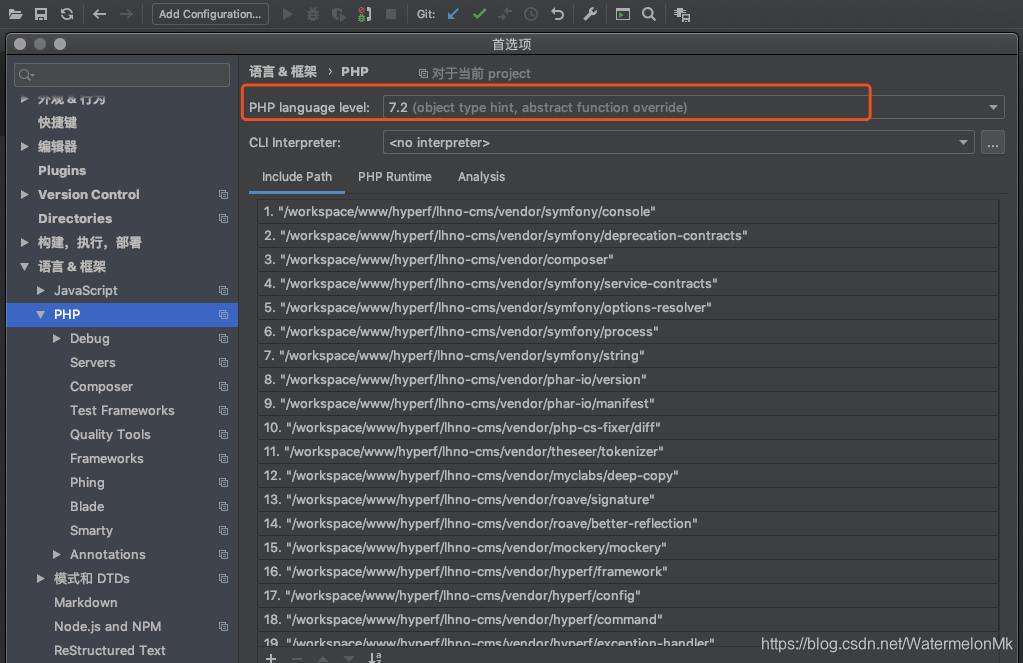1023x663 pixels.
Task: Click the Debug bug icon
Action: (313, 14)
